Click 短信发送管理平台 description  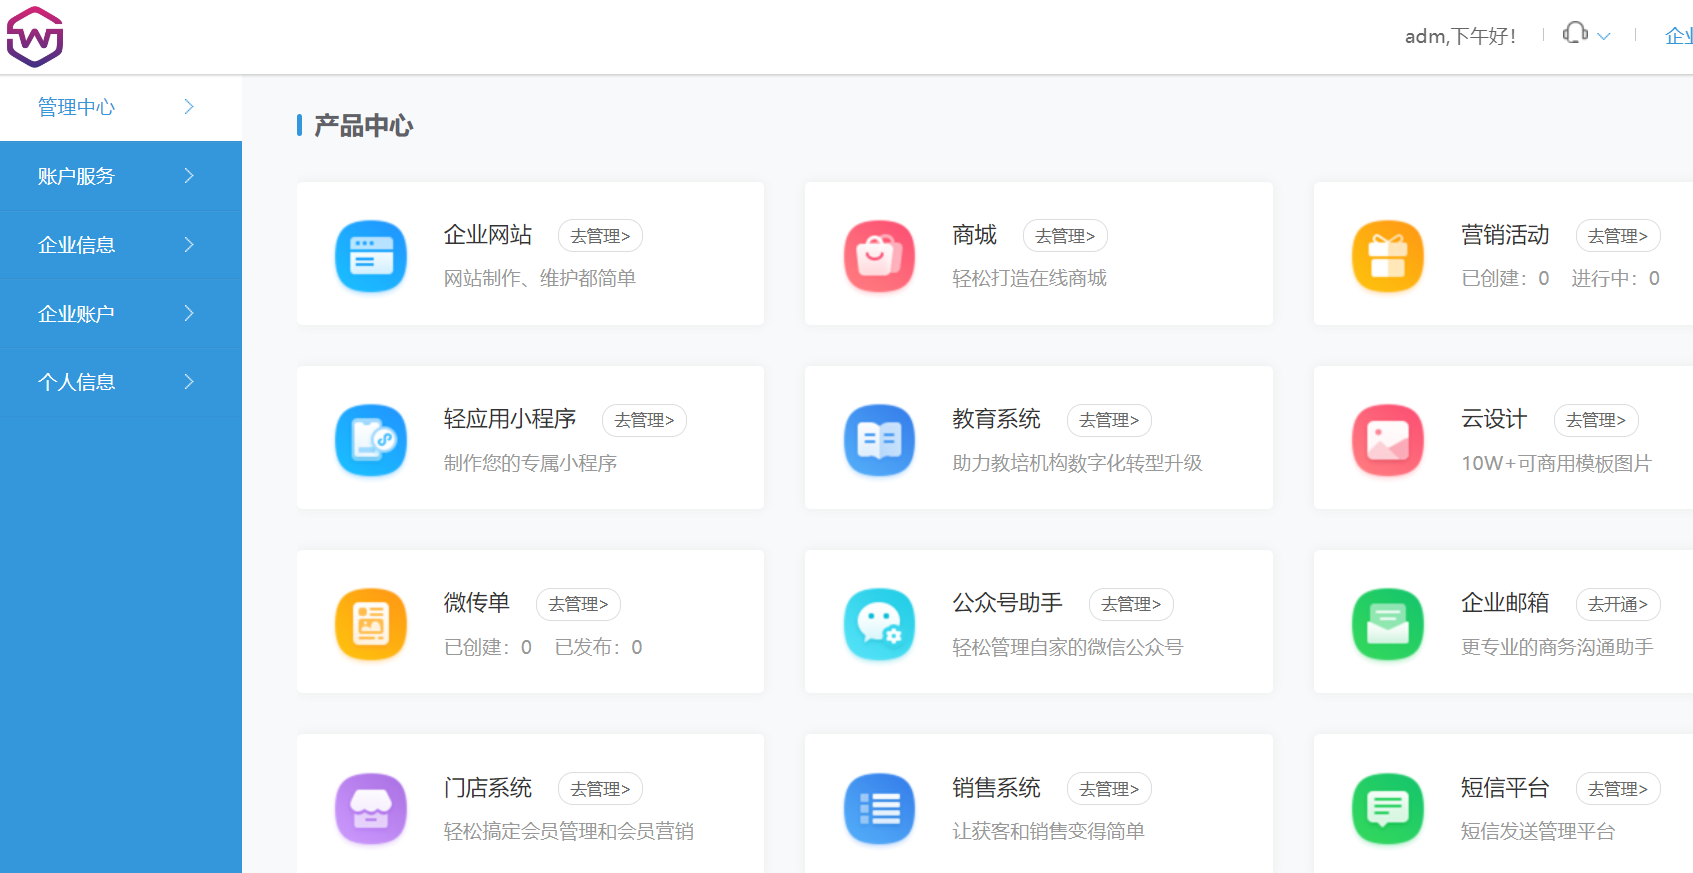pyautogui.click(x=1538, y=831)
